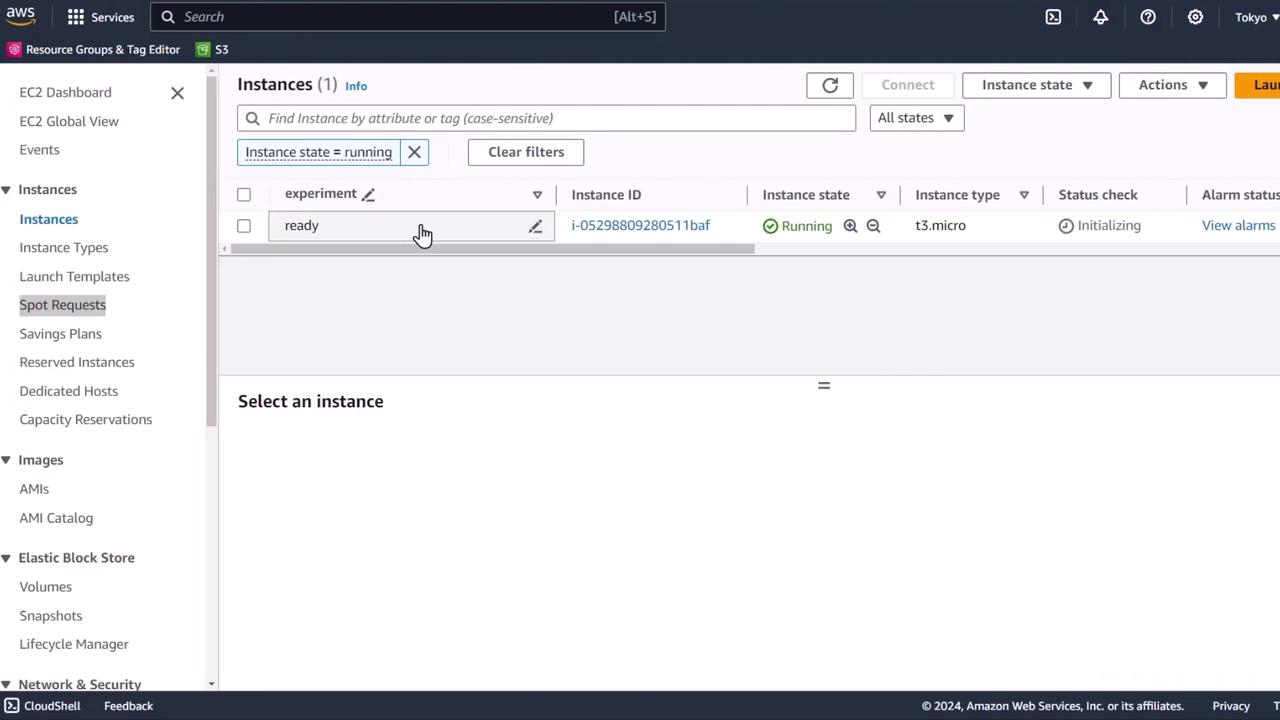This screenshot has height=720, width=1280.
Task: Click the Clear filters button
Action: coord(526,152)
